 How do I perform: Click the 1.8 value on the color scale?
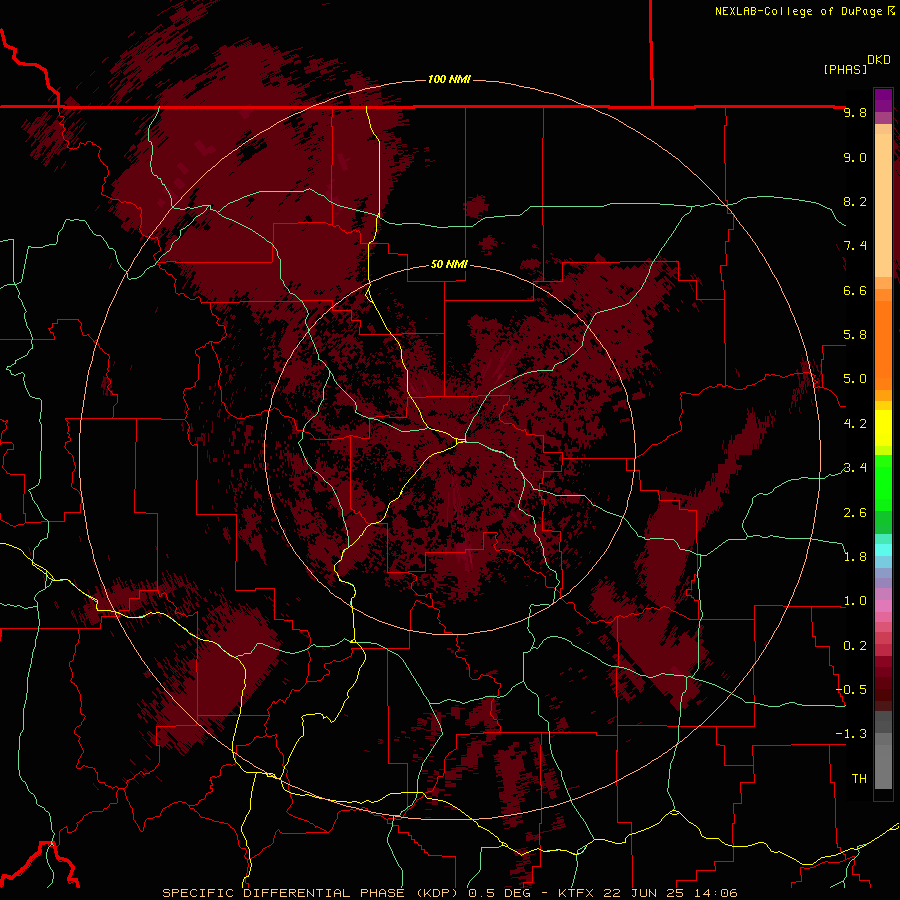(855, 557)
